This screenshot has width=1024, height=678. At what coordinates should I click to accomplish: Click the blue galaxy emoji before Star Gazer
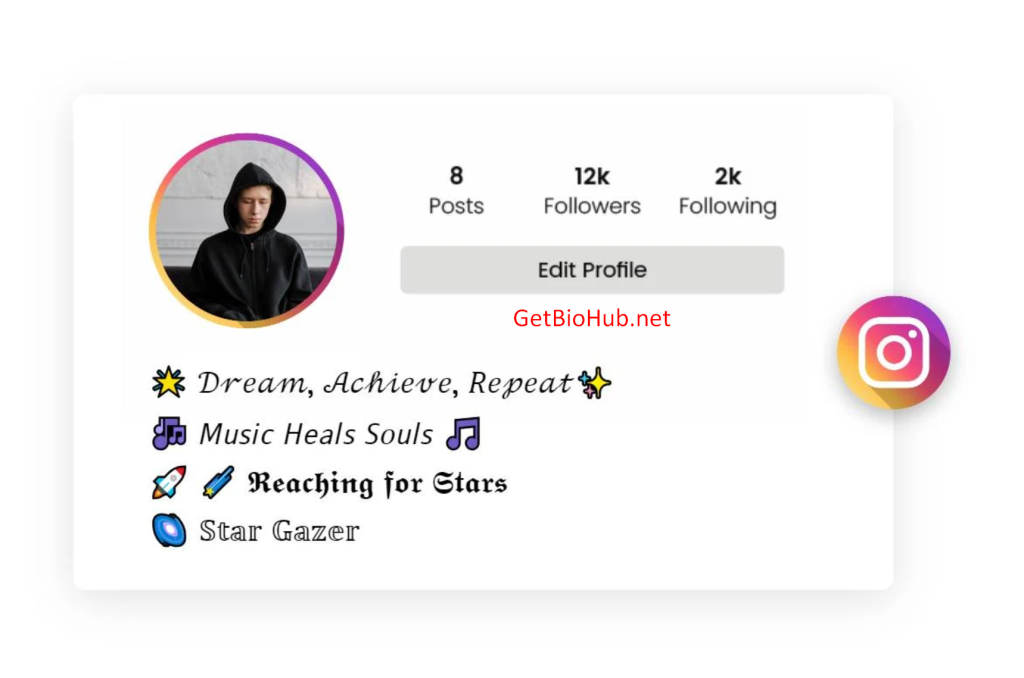click(x=169, y=530)
